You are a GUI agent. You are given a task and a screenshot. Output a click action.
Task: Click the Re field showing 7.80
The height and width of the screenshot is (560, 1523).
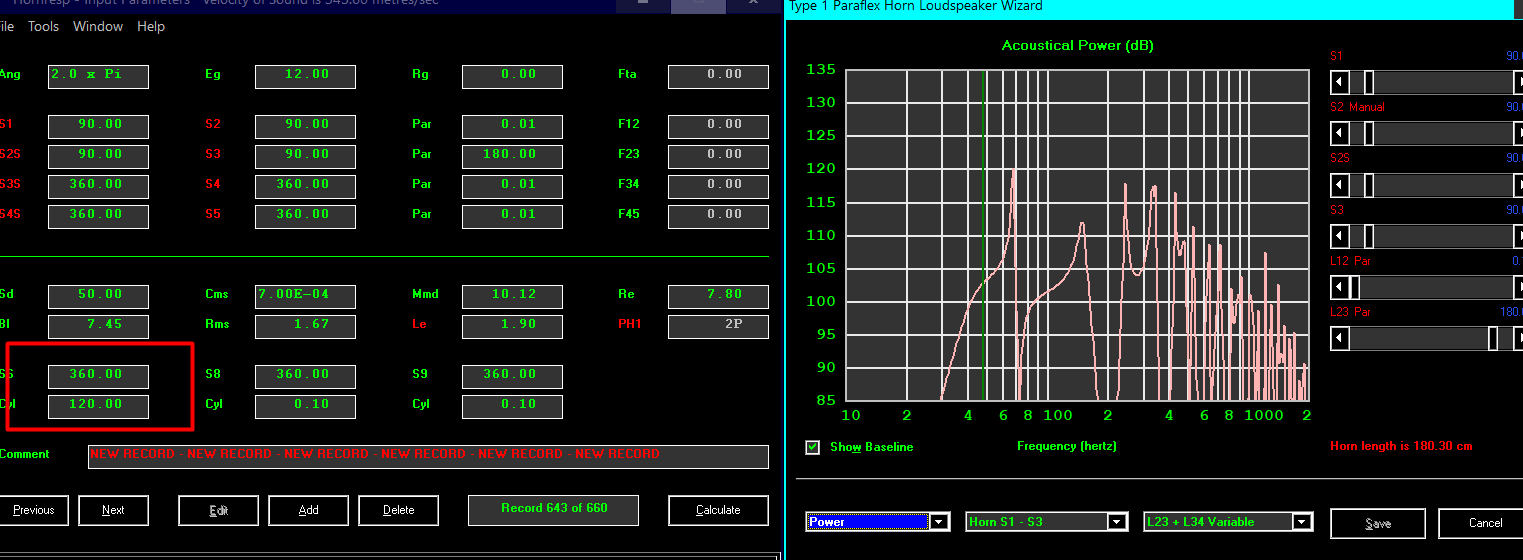click(x=718, y=296)
